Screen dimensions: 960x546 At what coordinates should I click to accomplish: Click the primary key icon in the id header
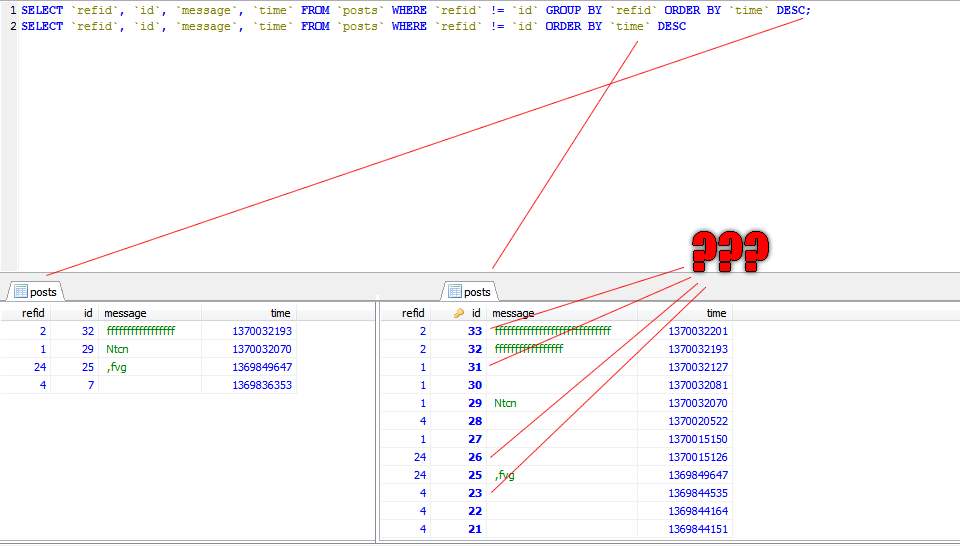(x=458, y=313)
